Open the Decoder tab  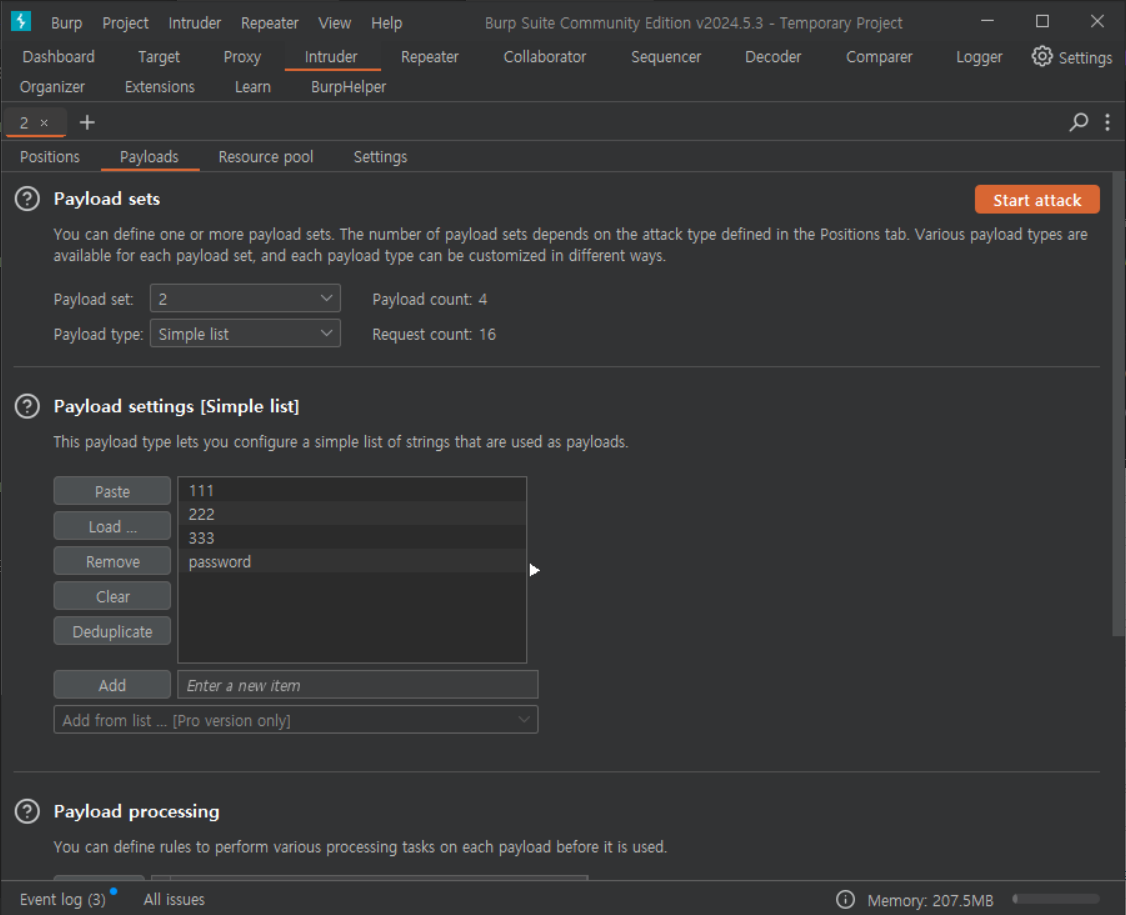pyautogui.click(x=773, y=57)
